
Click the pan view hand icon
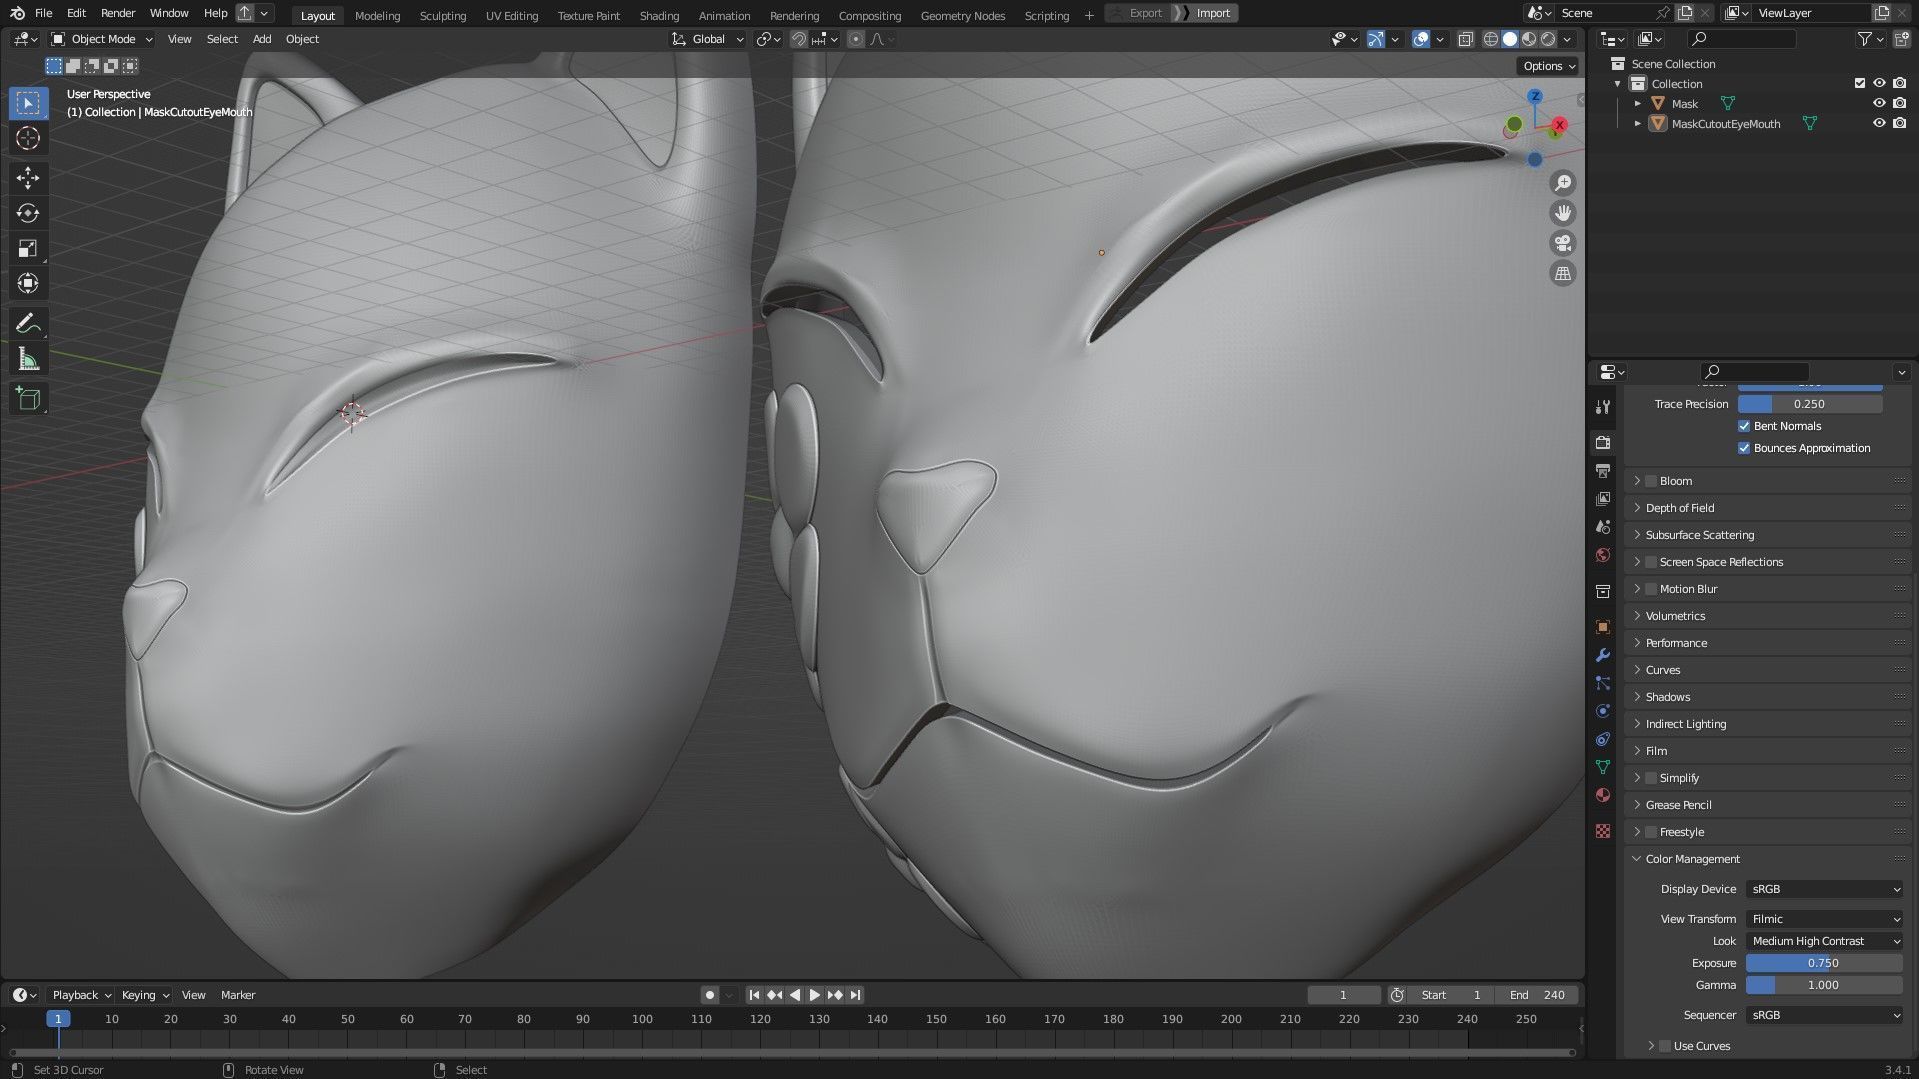[1562, 213]
